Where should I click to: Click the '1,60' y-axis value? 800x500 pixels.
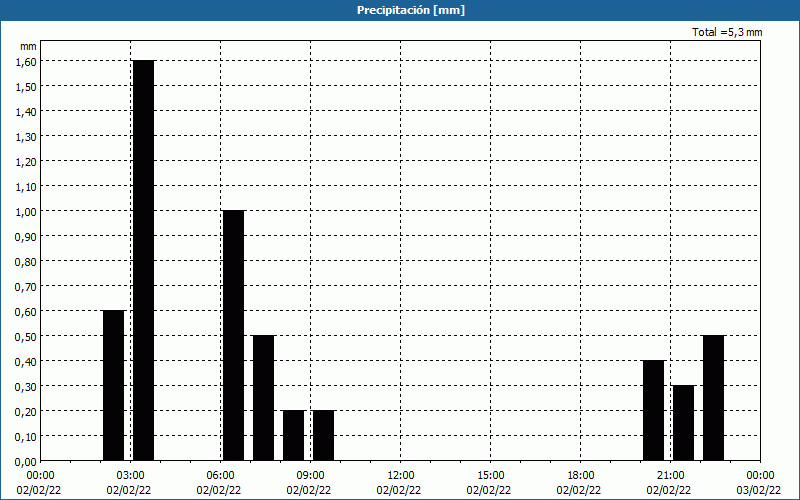[26, 61]
